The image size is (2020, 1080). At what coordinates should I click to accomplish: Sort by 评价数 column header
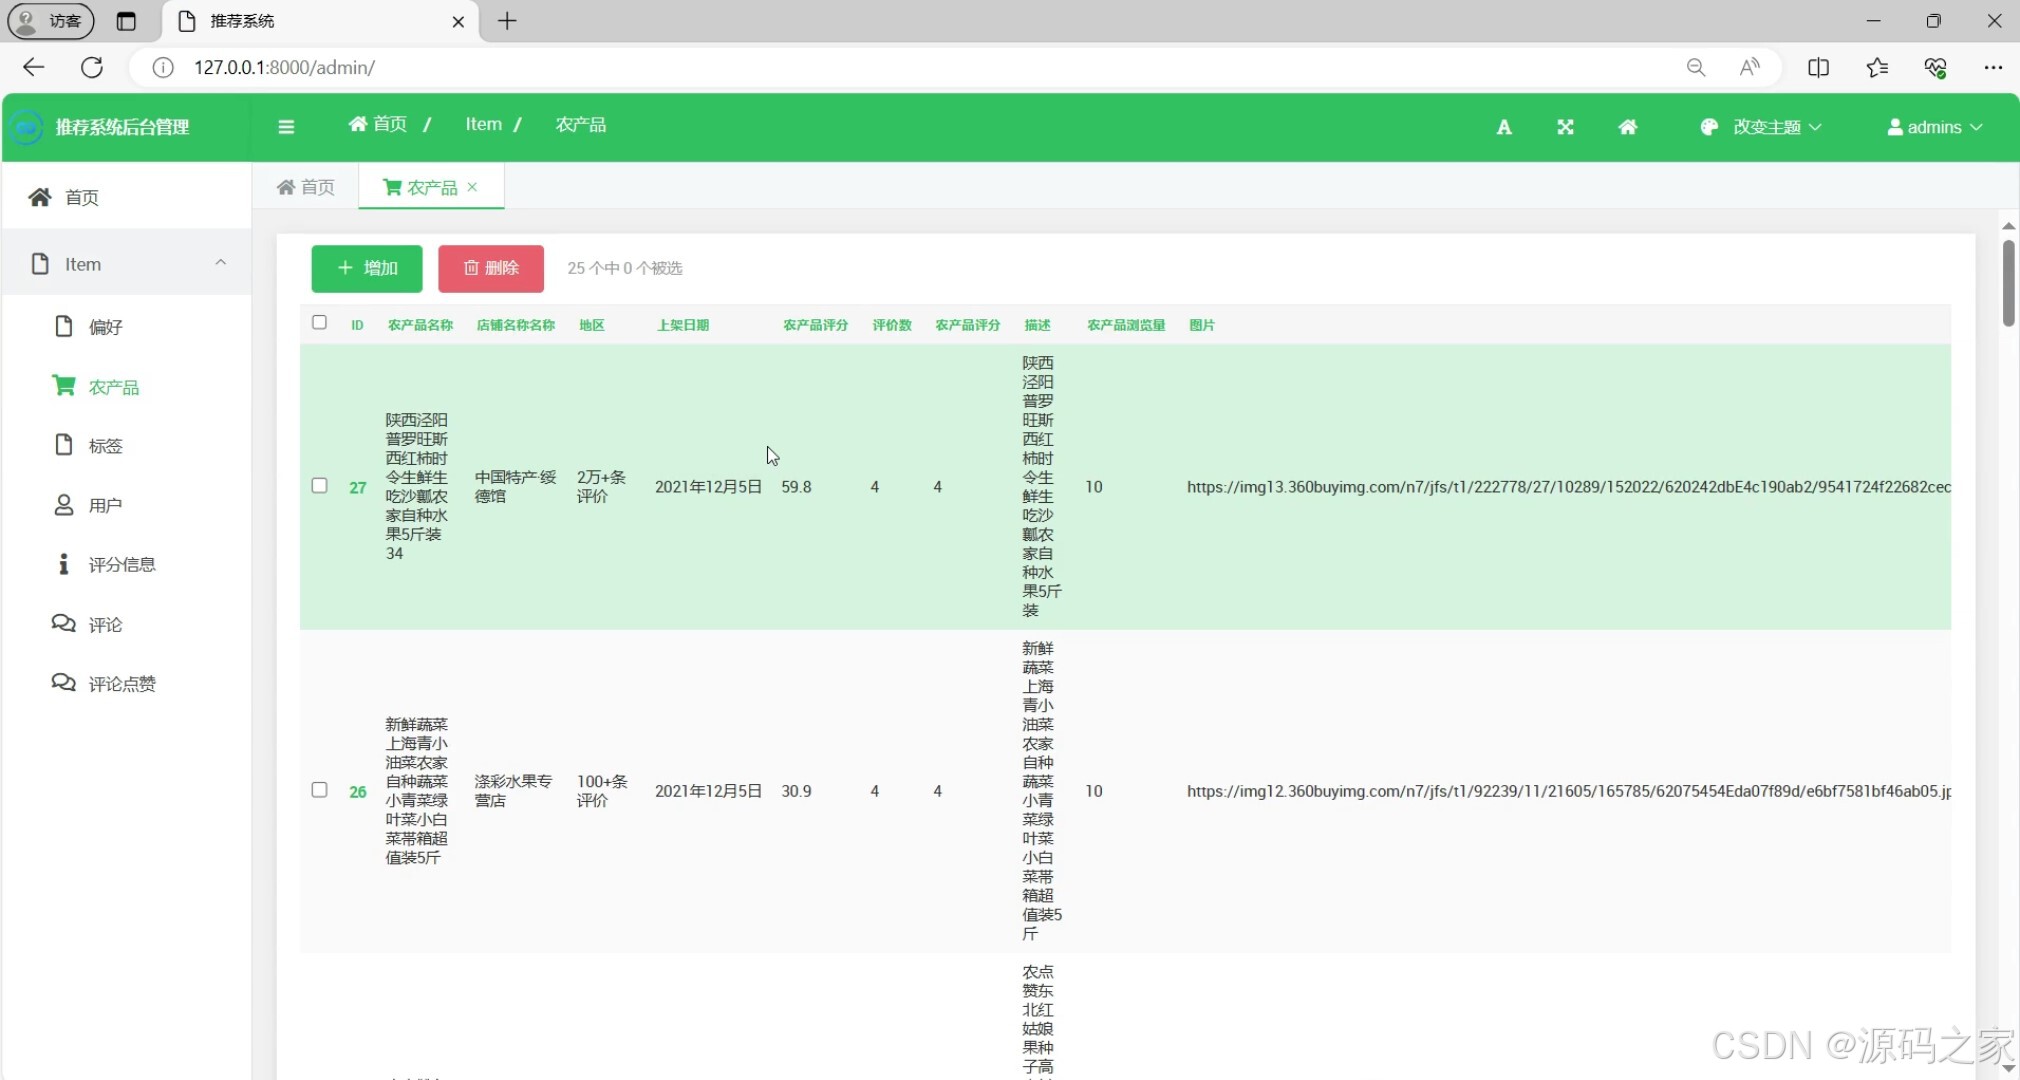pos(892,325)
